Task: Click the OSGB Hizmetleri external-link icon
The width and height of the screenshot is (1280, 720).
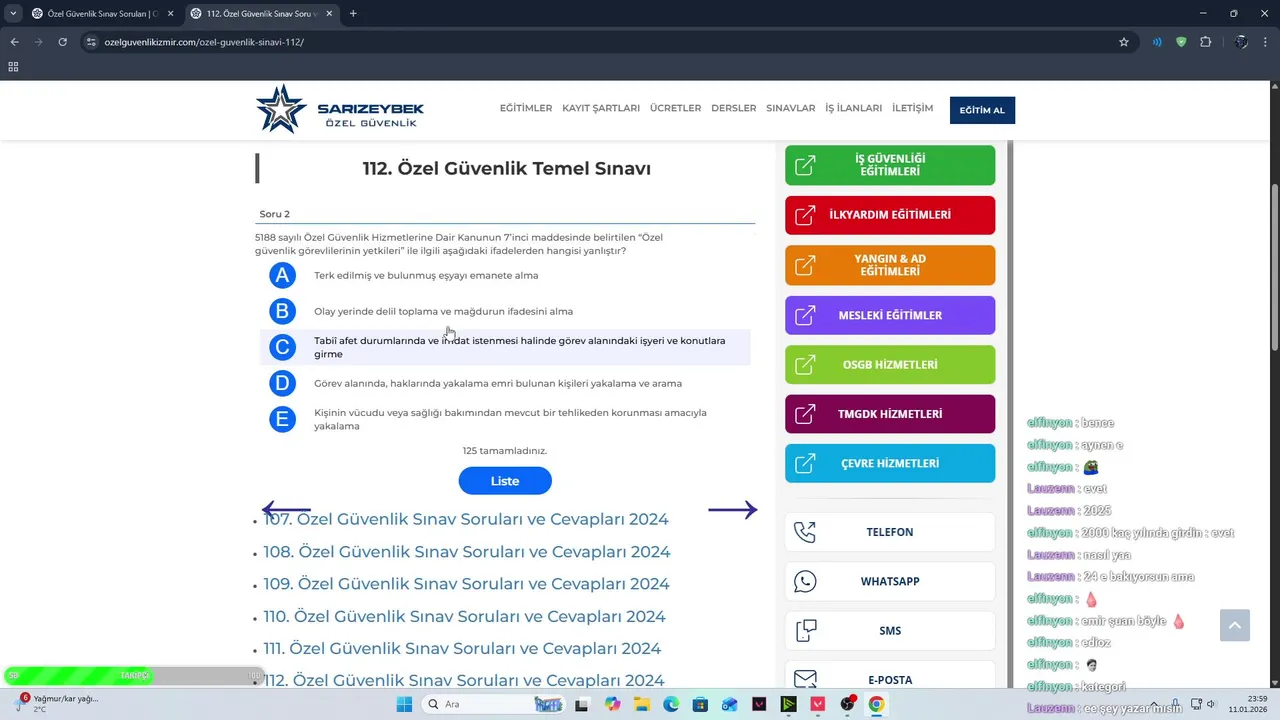Action: click(805, 365)
